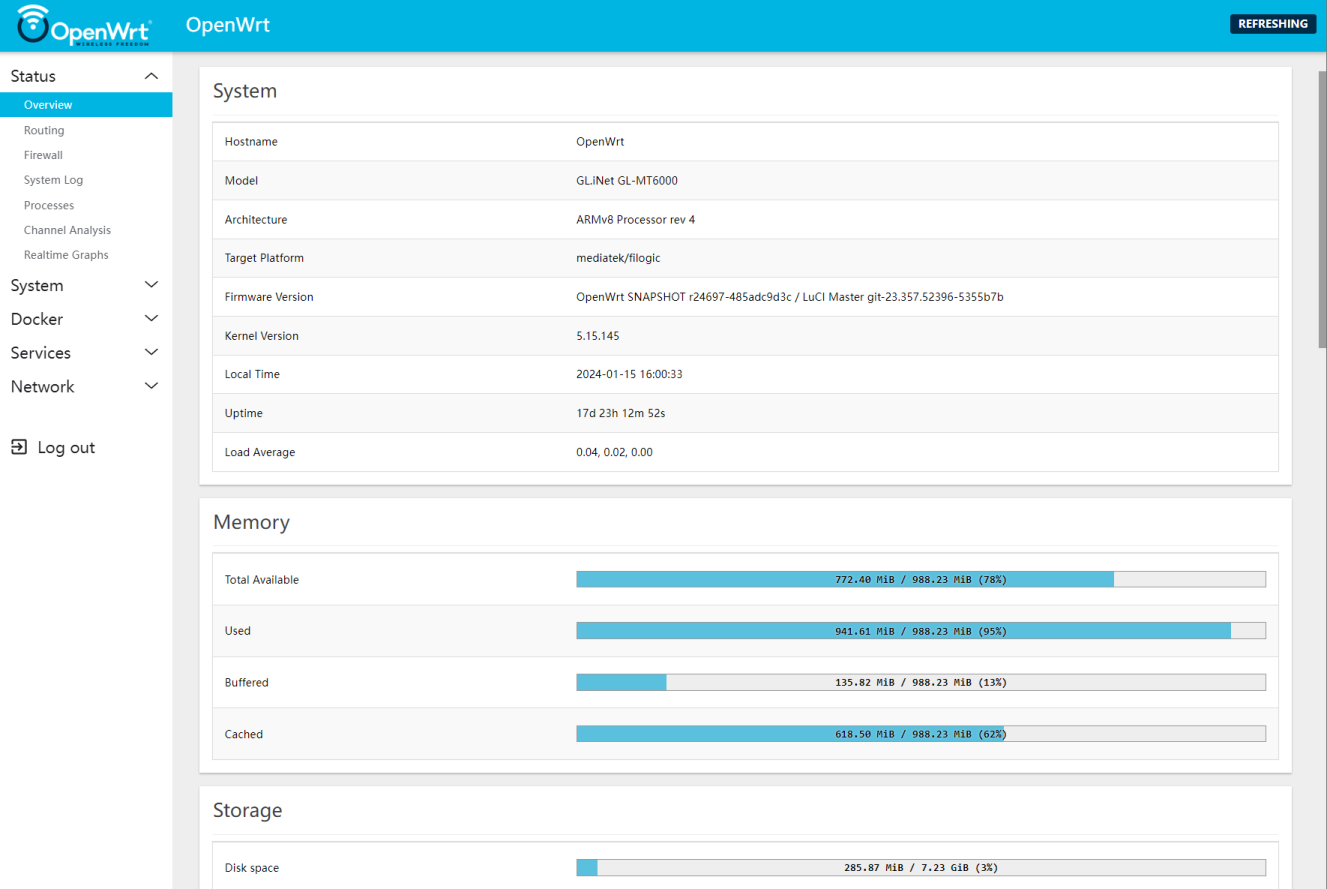Expand the System menu chevron
This screenshot has width=1327, height=889.
151,285
